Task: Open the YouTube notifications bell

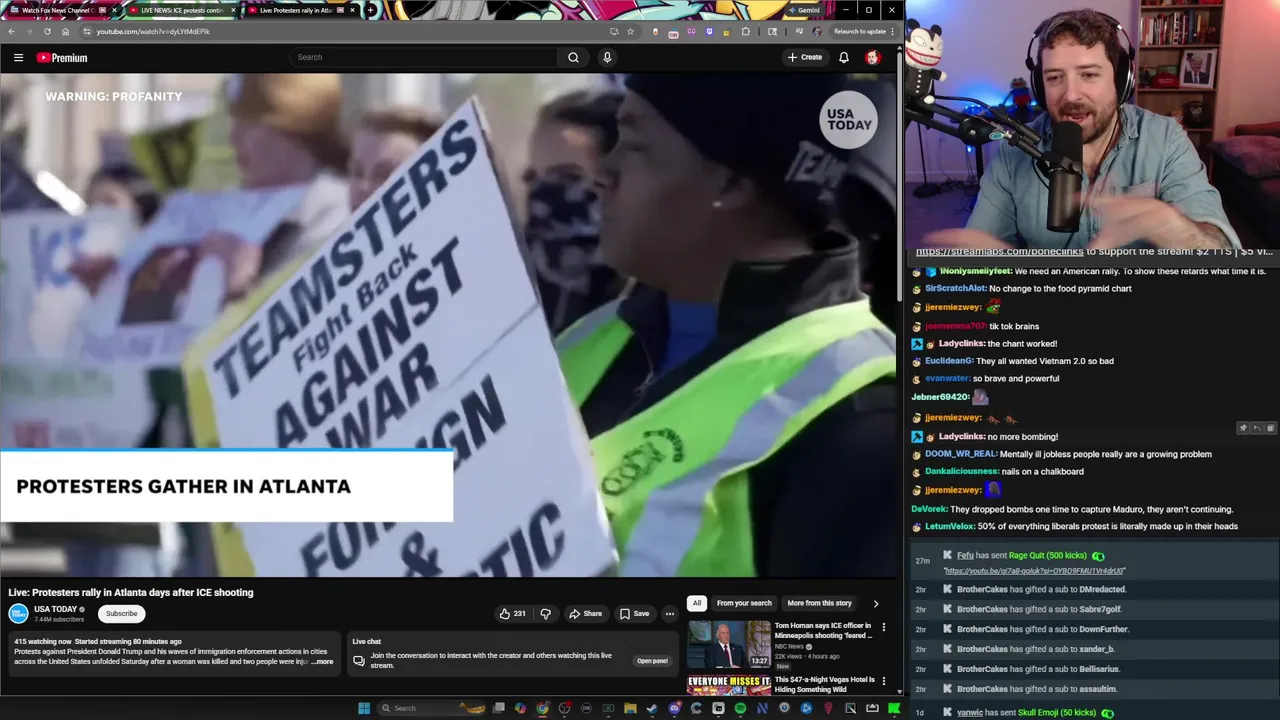Action: (844, 57)
